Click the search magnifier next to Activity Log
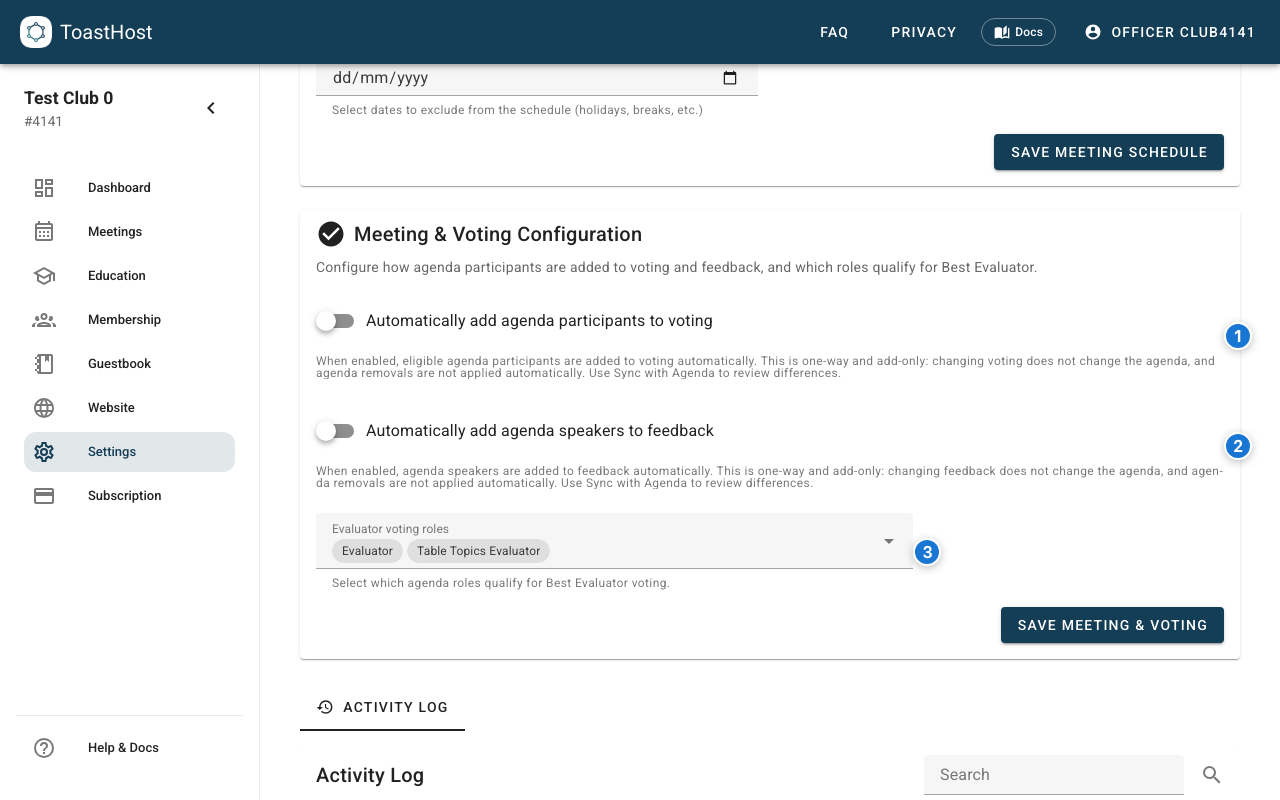Screen dimensions: 1280x800 coord(1211,774)
